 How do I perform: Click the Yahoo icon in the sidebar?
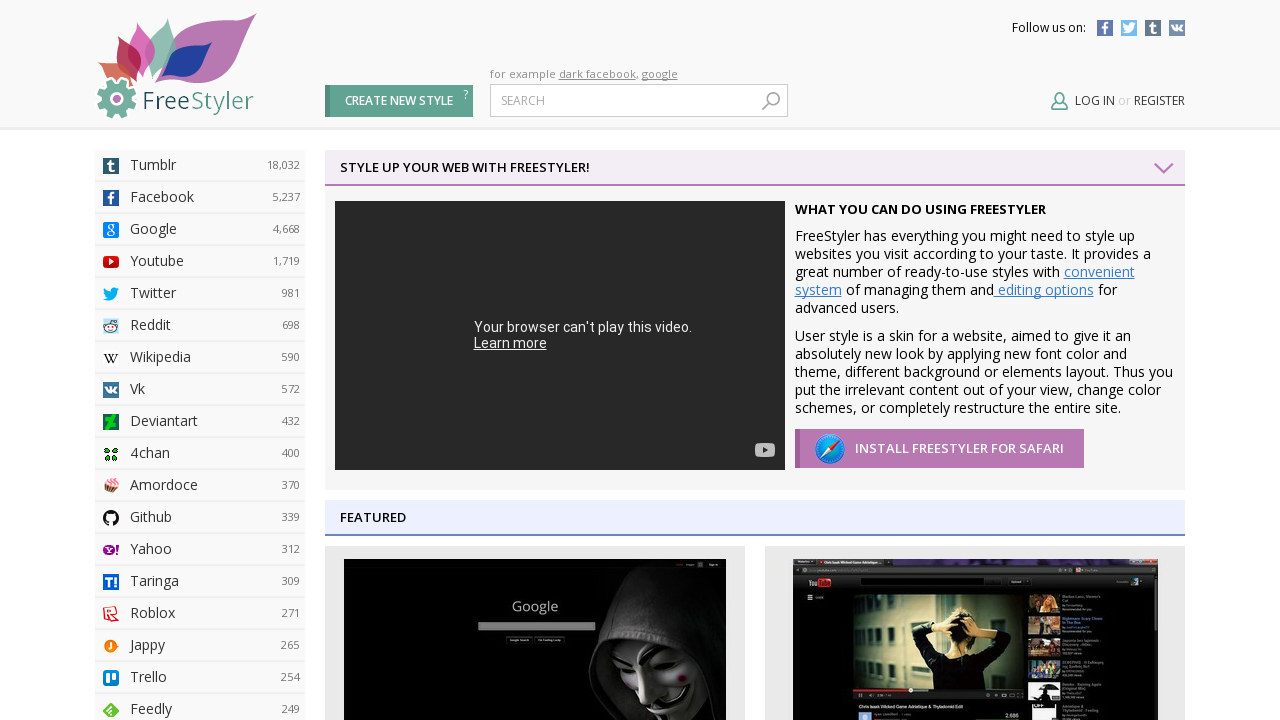point(111,550)
